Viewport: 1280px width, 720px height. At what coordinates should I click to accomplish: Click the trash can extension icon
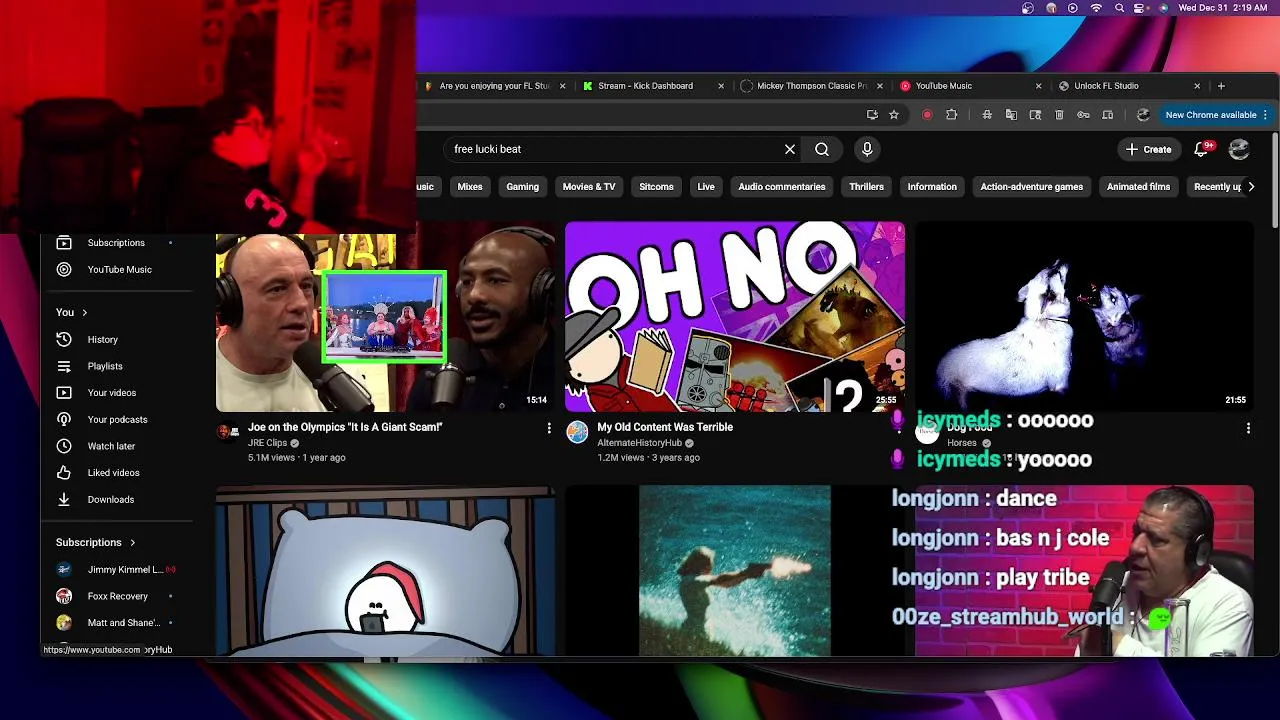(x=1059, y=115)
